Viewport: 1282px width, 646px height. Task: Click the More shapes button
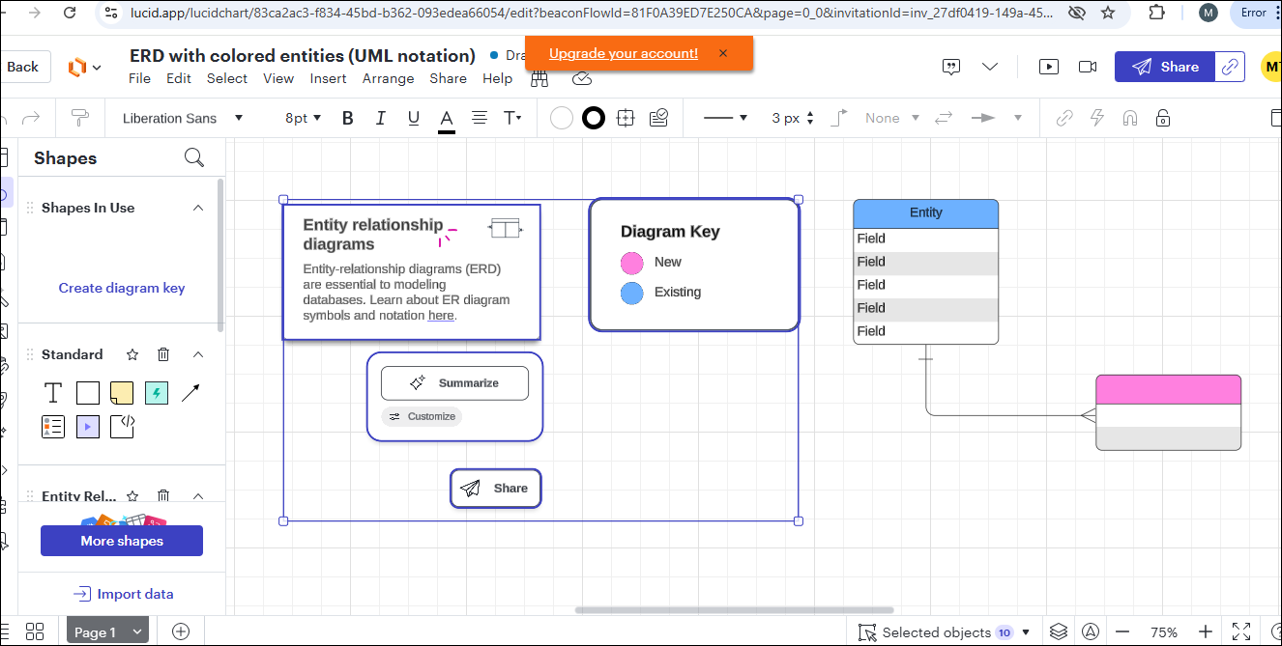(x=121, y=540)
